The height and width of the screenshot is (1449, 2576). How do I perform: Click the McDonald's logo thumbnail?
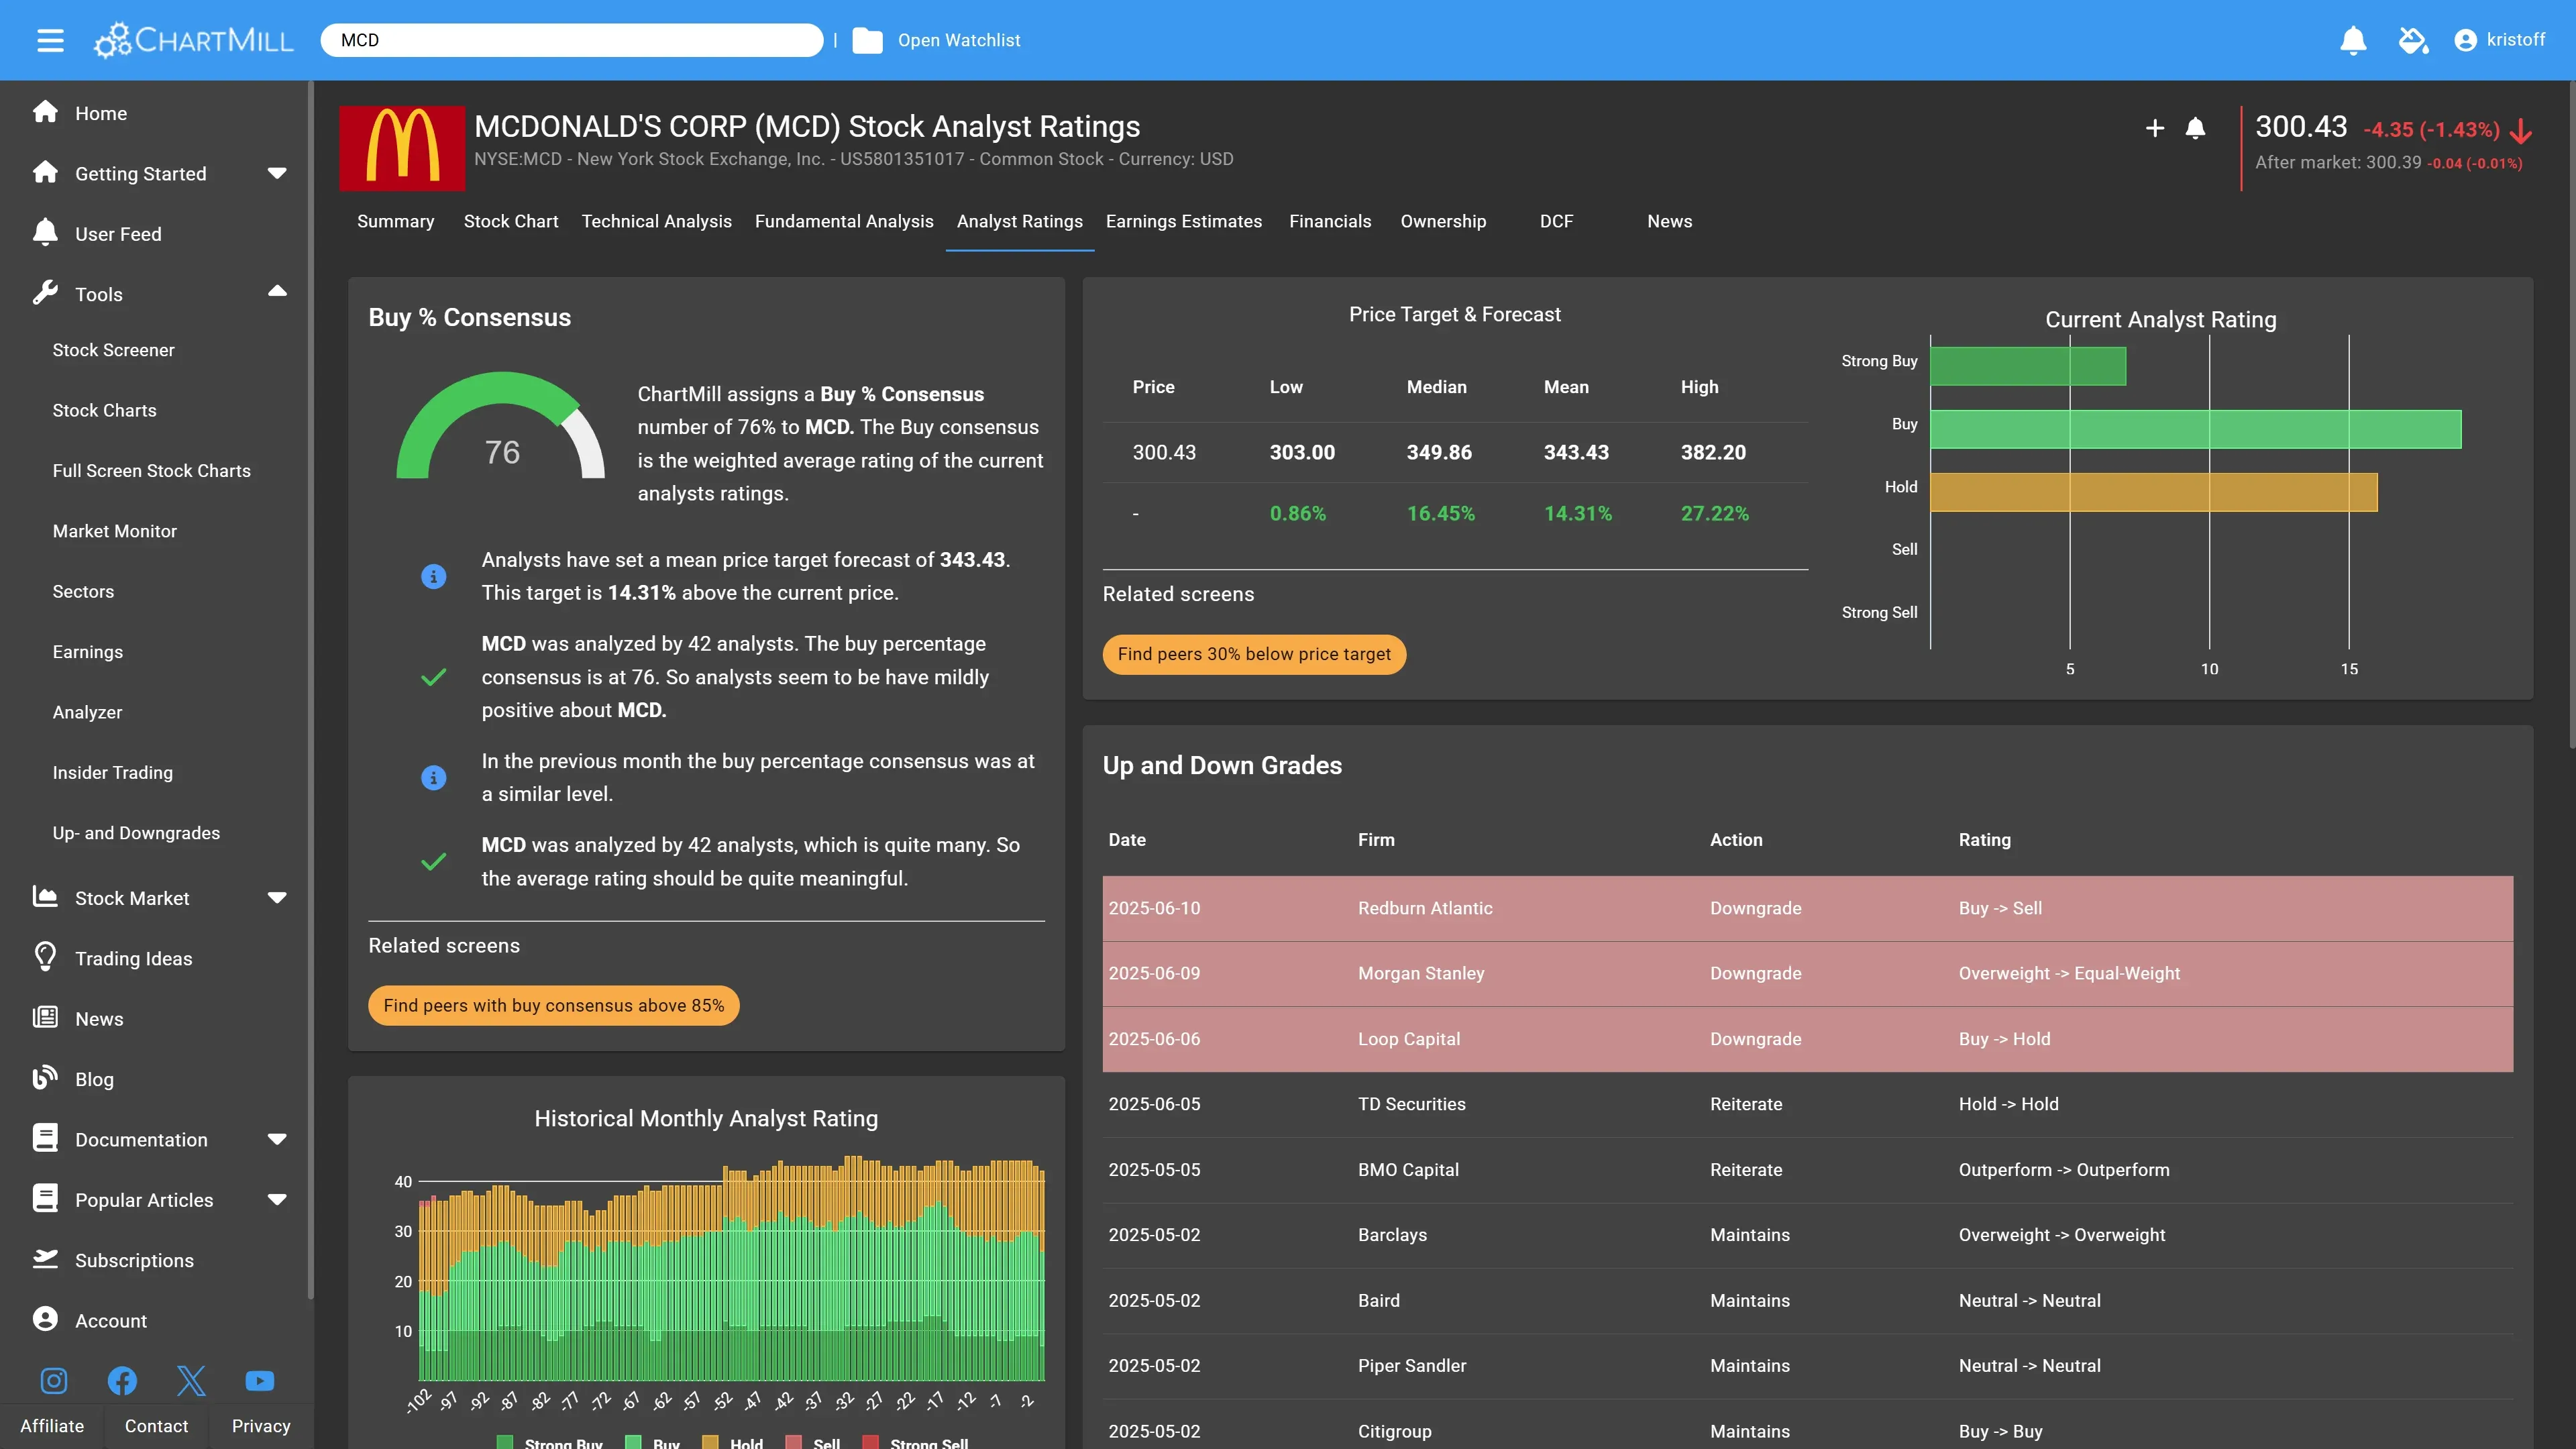(402, 148)
